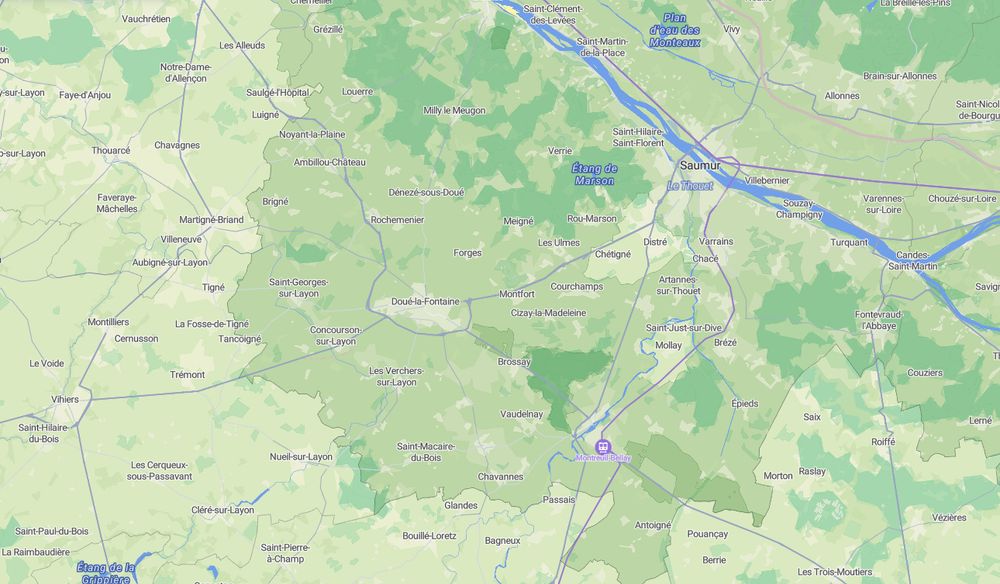Select the Saumur city label
Screen dimensions: 1000x584
point(700,166)
